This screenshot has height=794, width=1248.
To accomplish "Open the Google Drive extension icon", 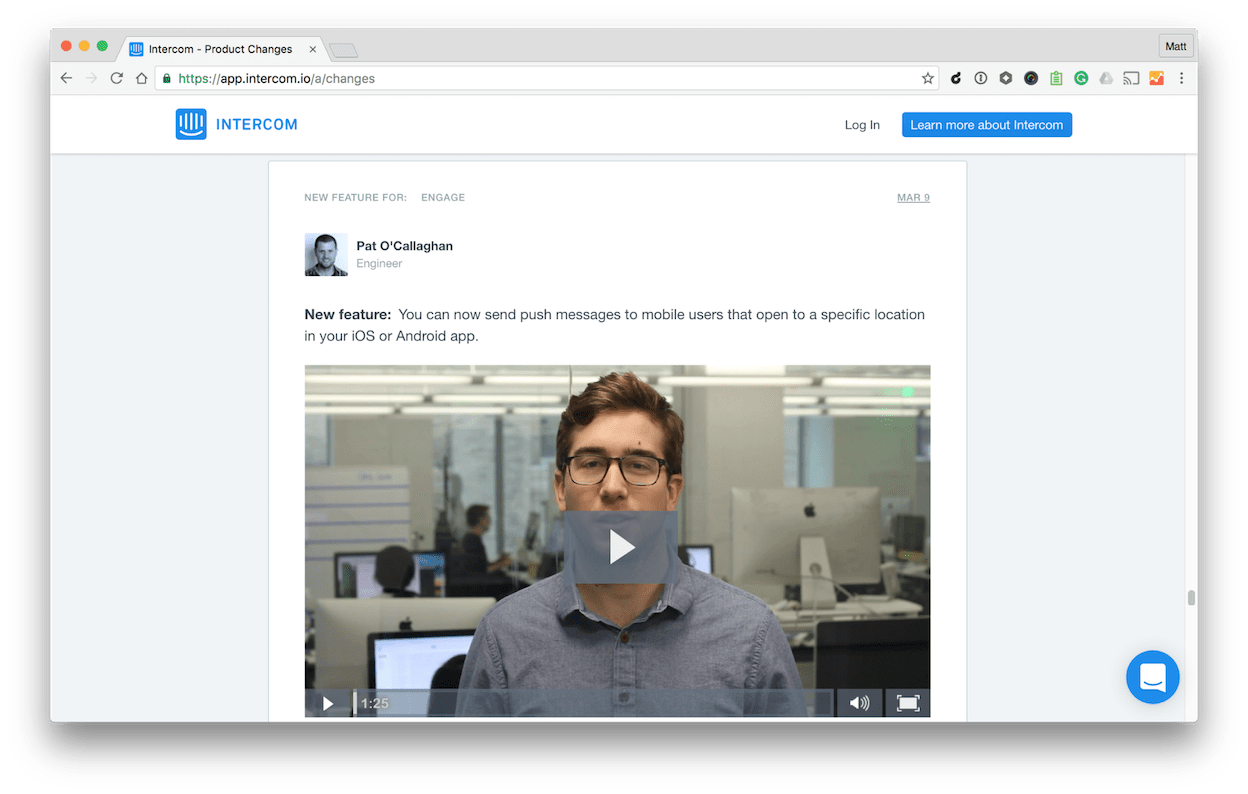I will 1106,78.
